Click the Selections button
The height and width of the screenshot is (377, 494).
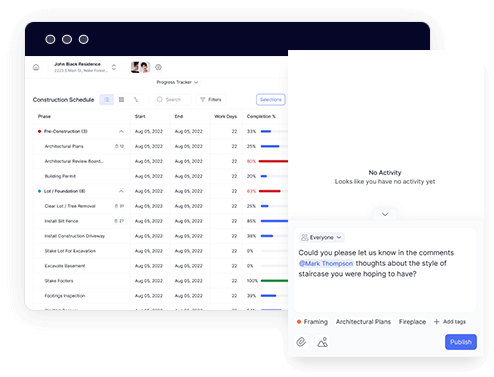(x=271, y=100)
